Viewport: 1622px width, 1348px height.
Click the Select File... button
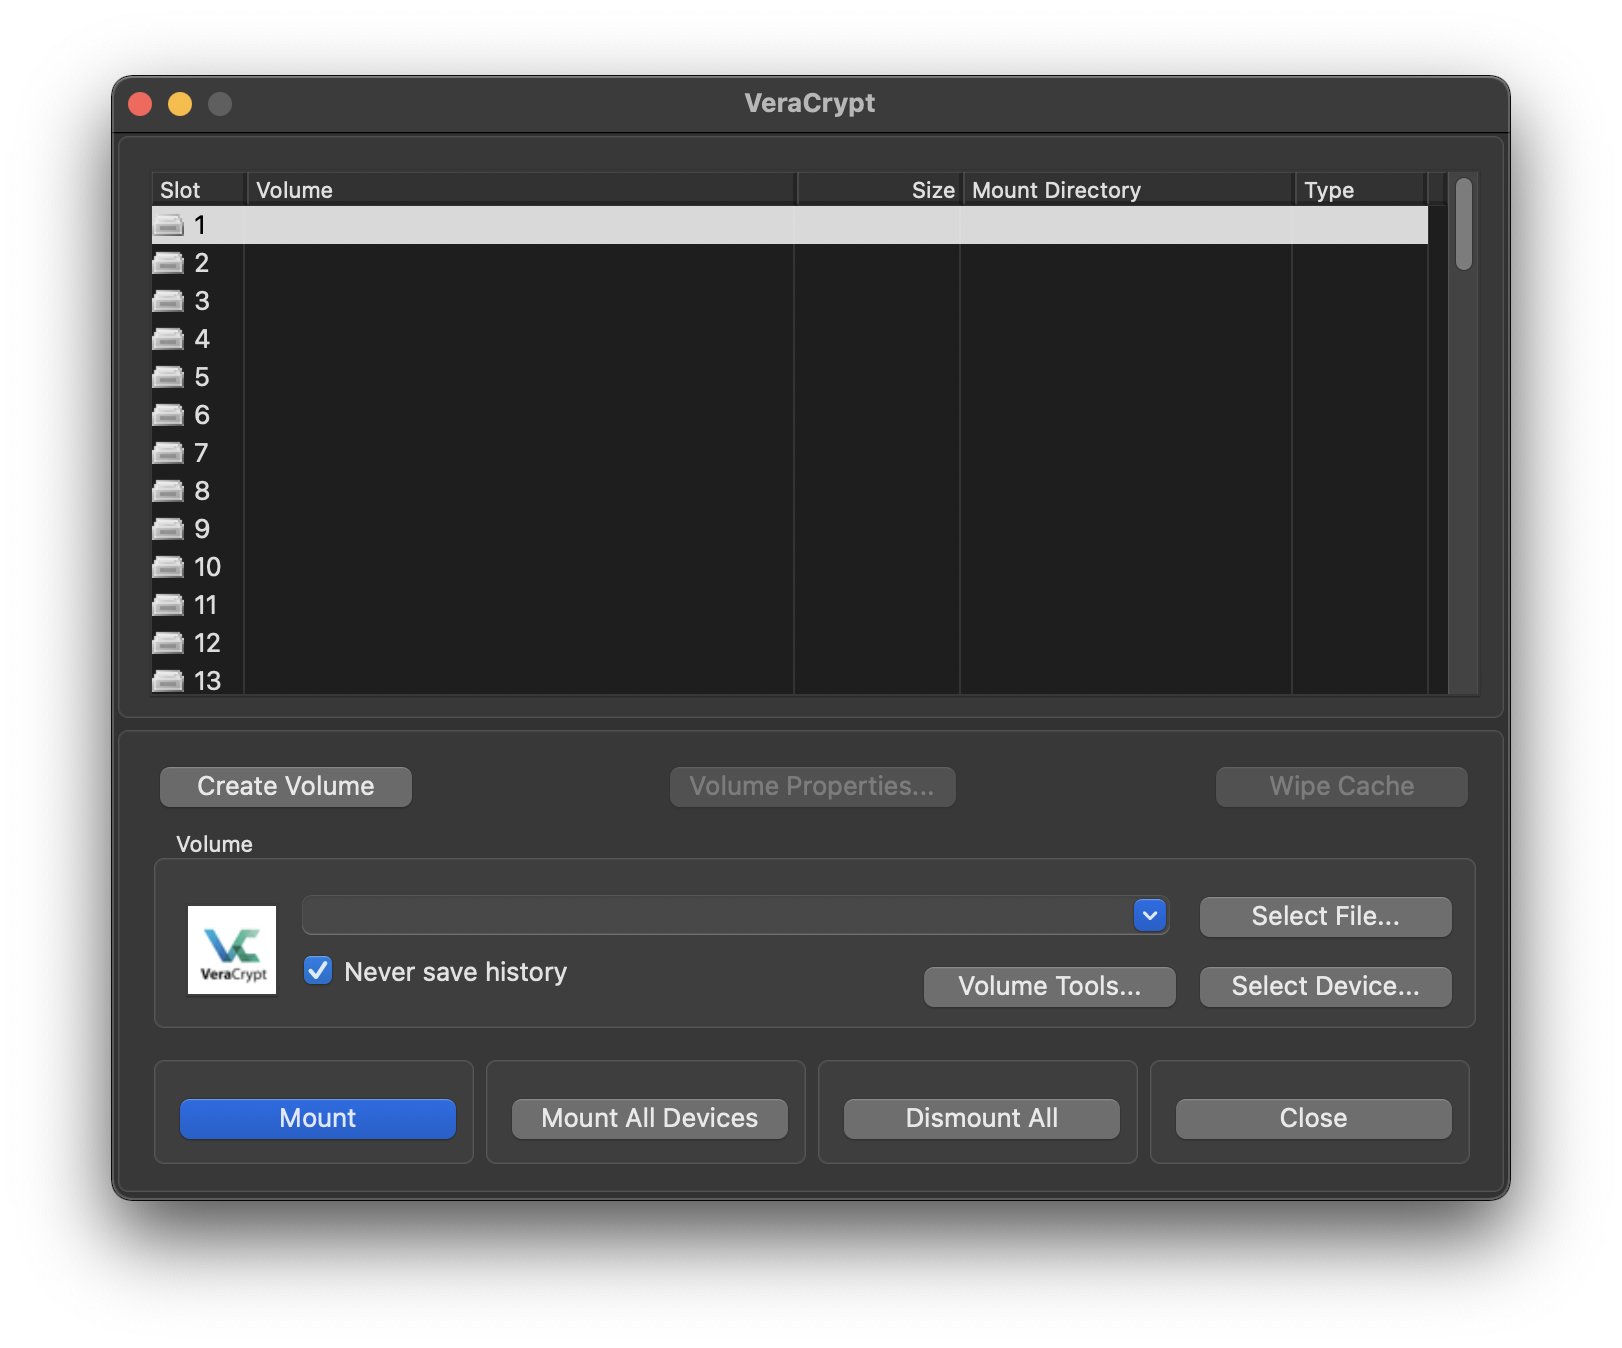click(1325, 916)
